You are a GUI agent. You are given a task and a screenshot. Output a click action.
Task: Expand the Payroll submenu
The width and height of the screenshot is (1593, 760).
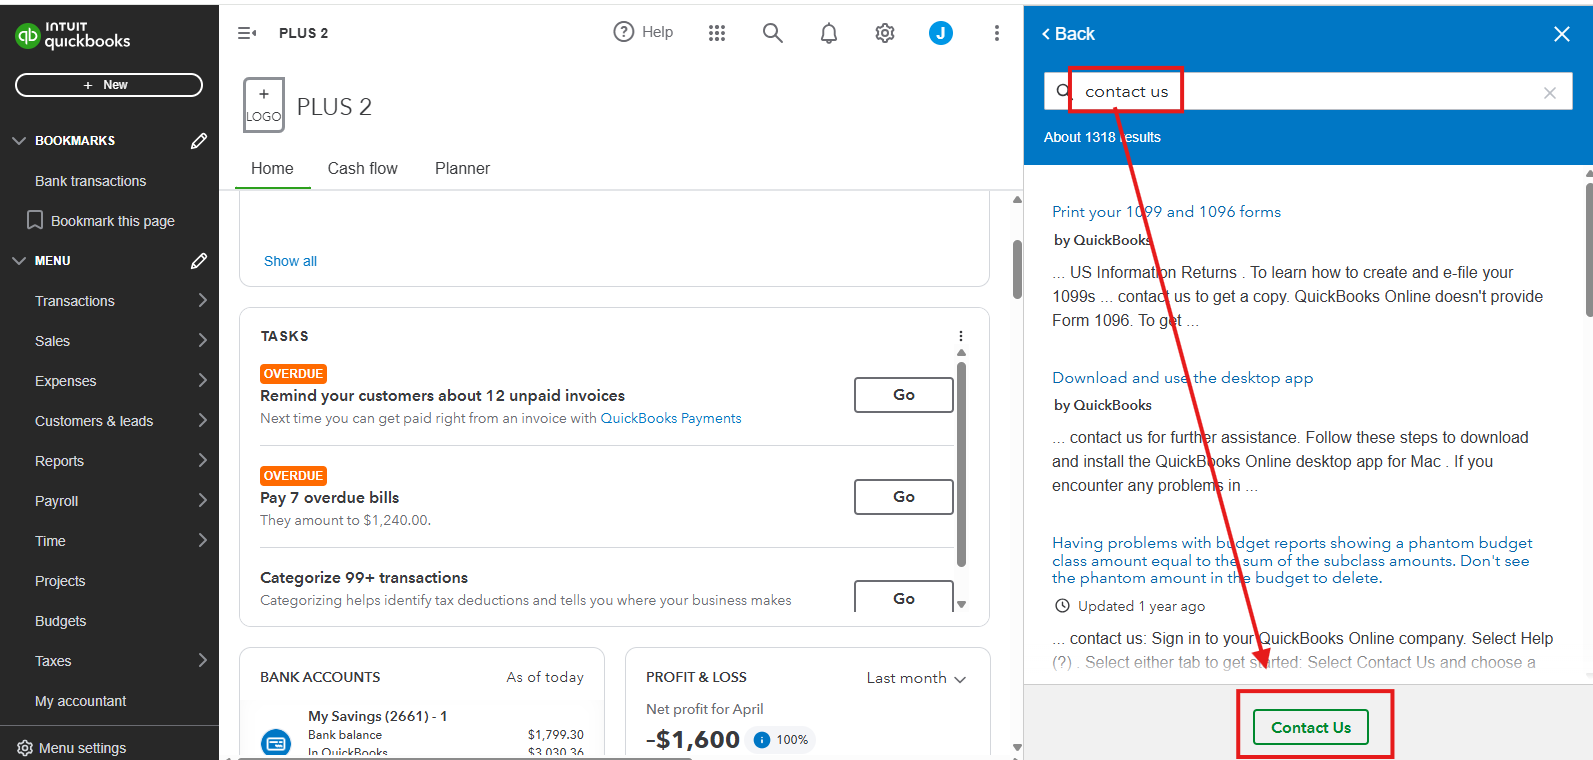[203, 500]
